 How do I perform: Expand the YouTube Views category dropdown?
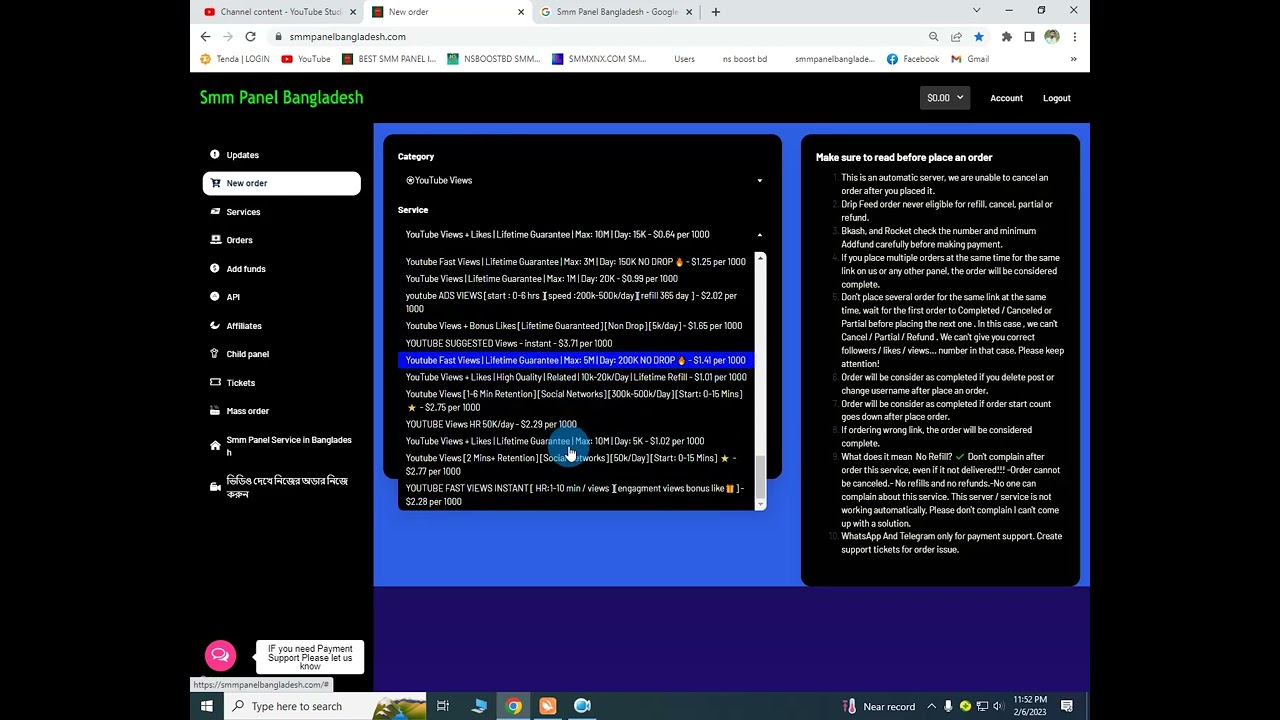pos(583,181)
